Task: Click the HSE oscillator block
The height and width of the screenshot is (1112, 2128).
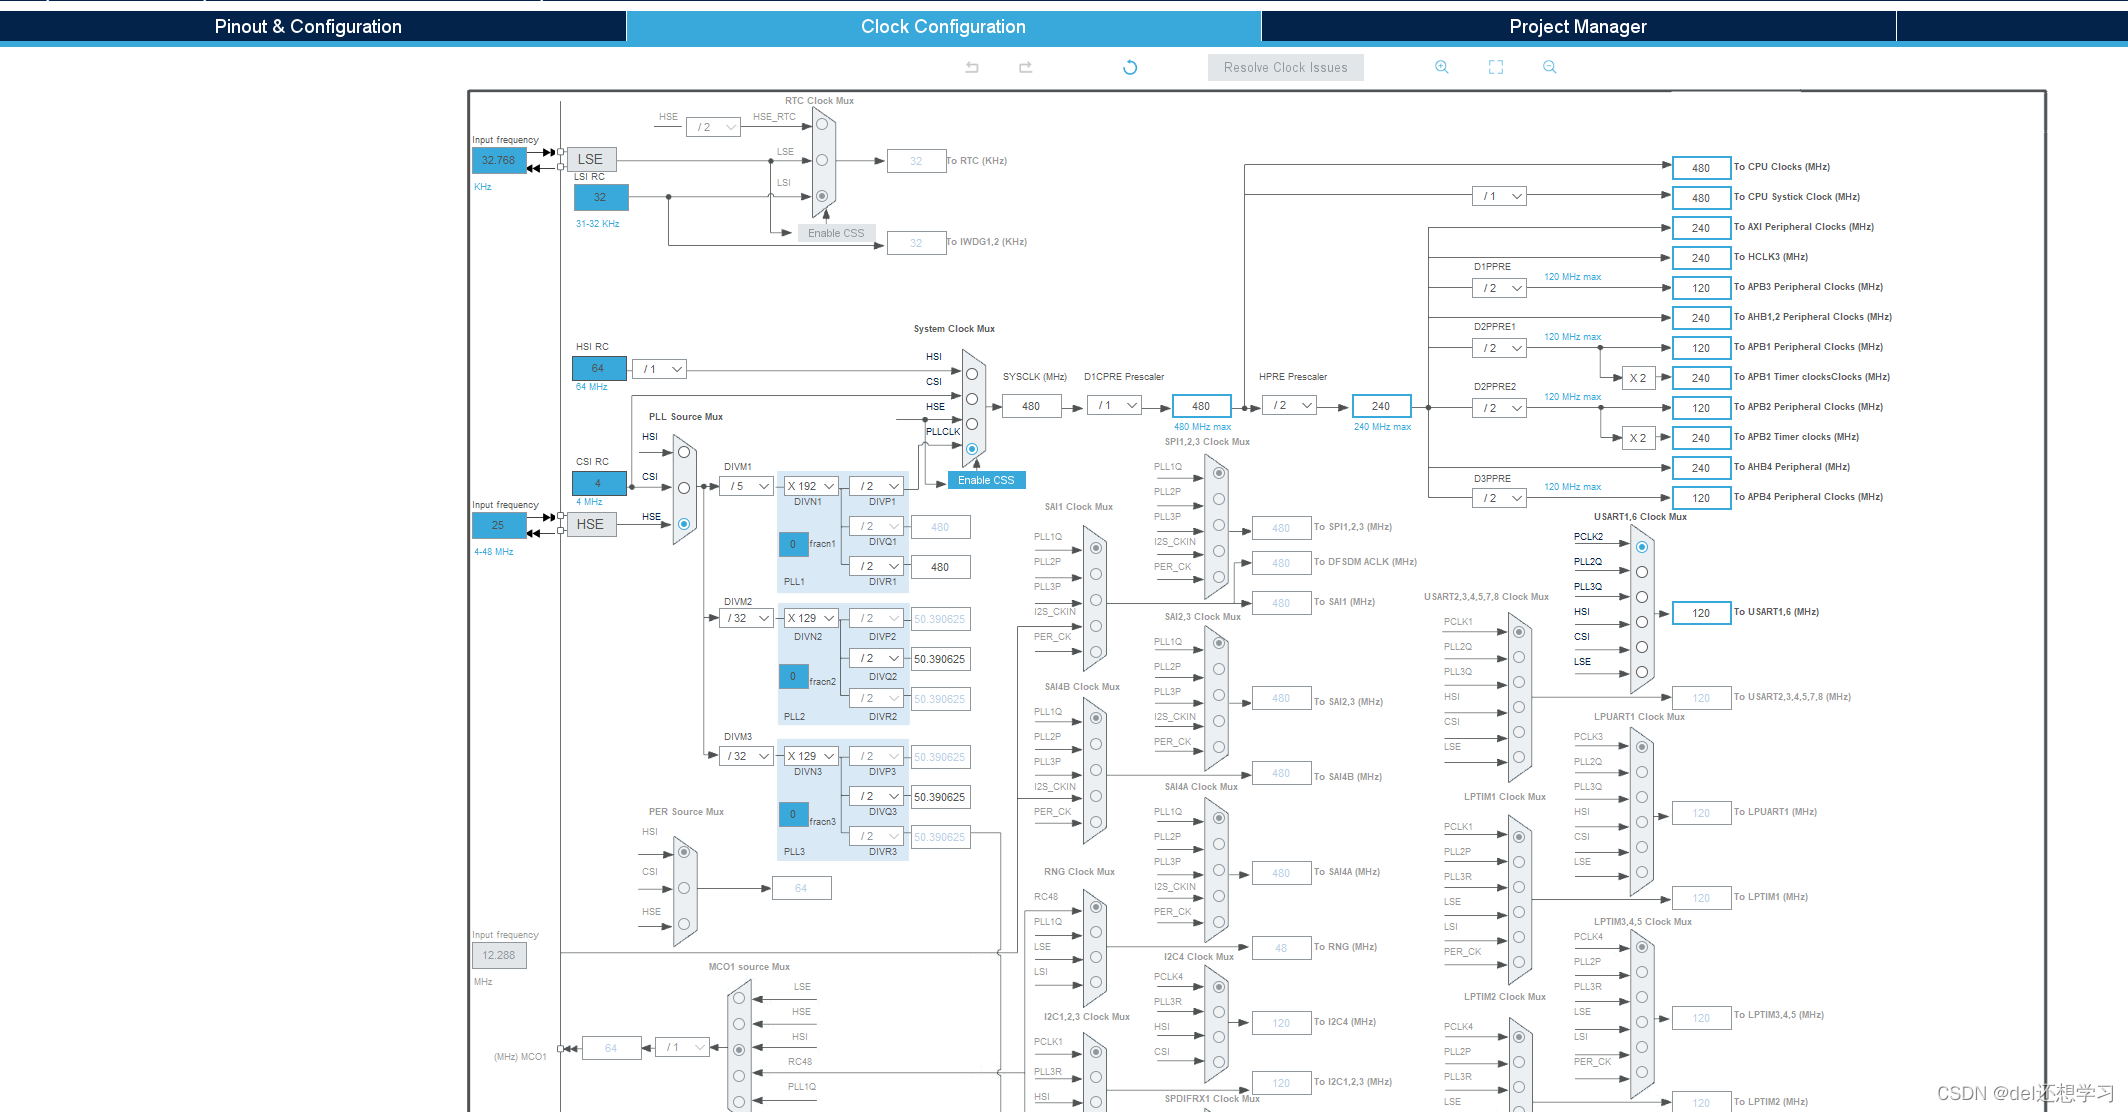Action: coord(591,524)
